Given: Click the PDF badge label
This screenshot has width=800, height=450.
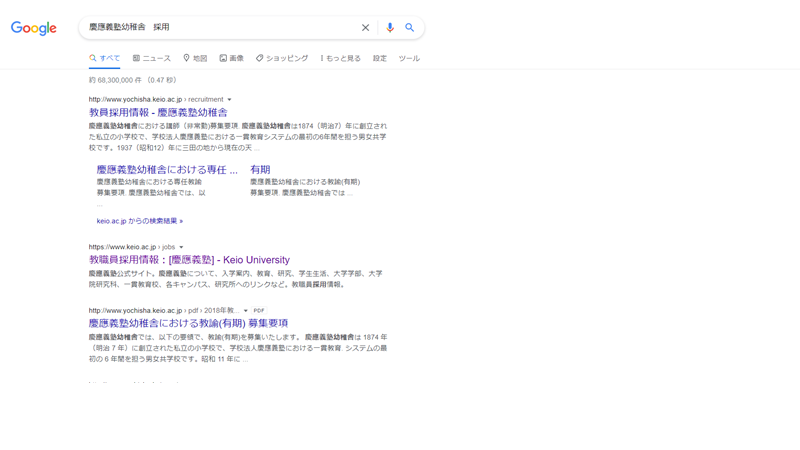Looking at the screenshot, I should click(x=259, y=310).
